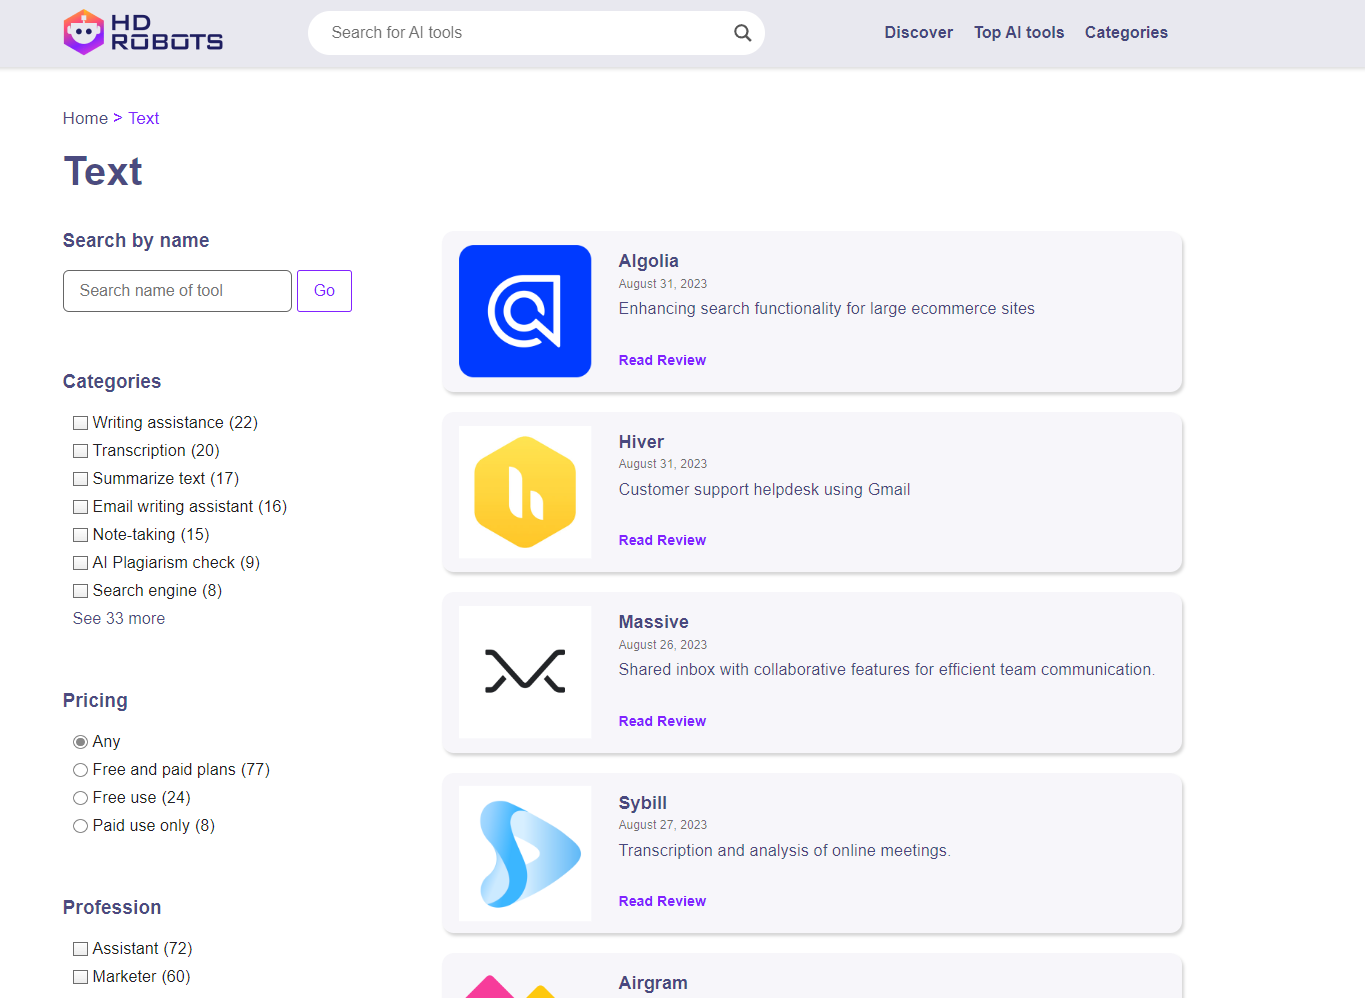
Task: Click Algolia description about ecommerce search
Action: point(826,309)
